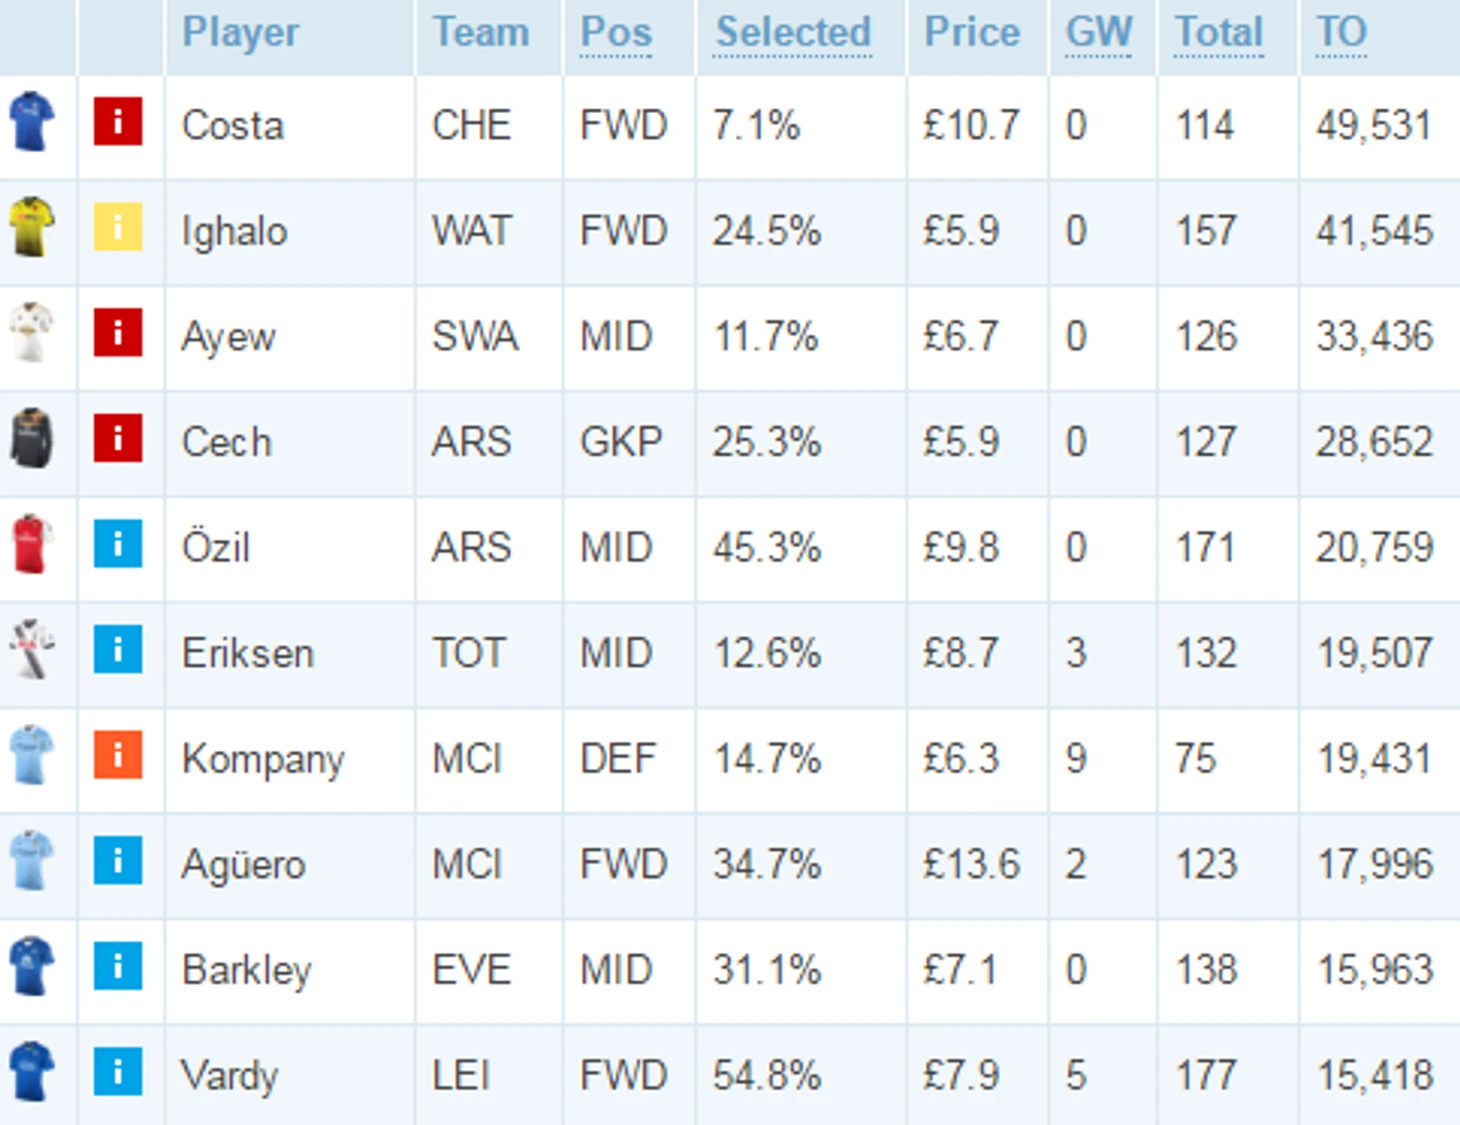Sort by Total points header
1460x1125 pixels.
1219,32
